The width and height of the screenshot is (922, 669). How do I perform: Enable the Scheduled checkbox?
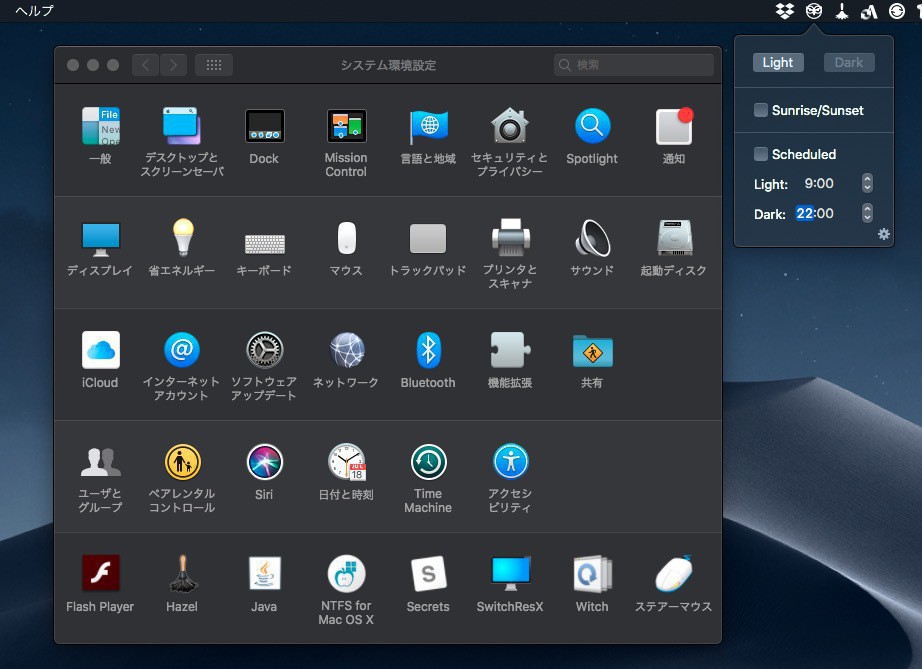pyautogui.click(x=761, y=154)
